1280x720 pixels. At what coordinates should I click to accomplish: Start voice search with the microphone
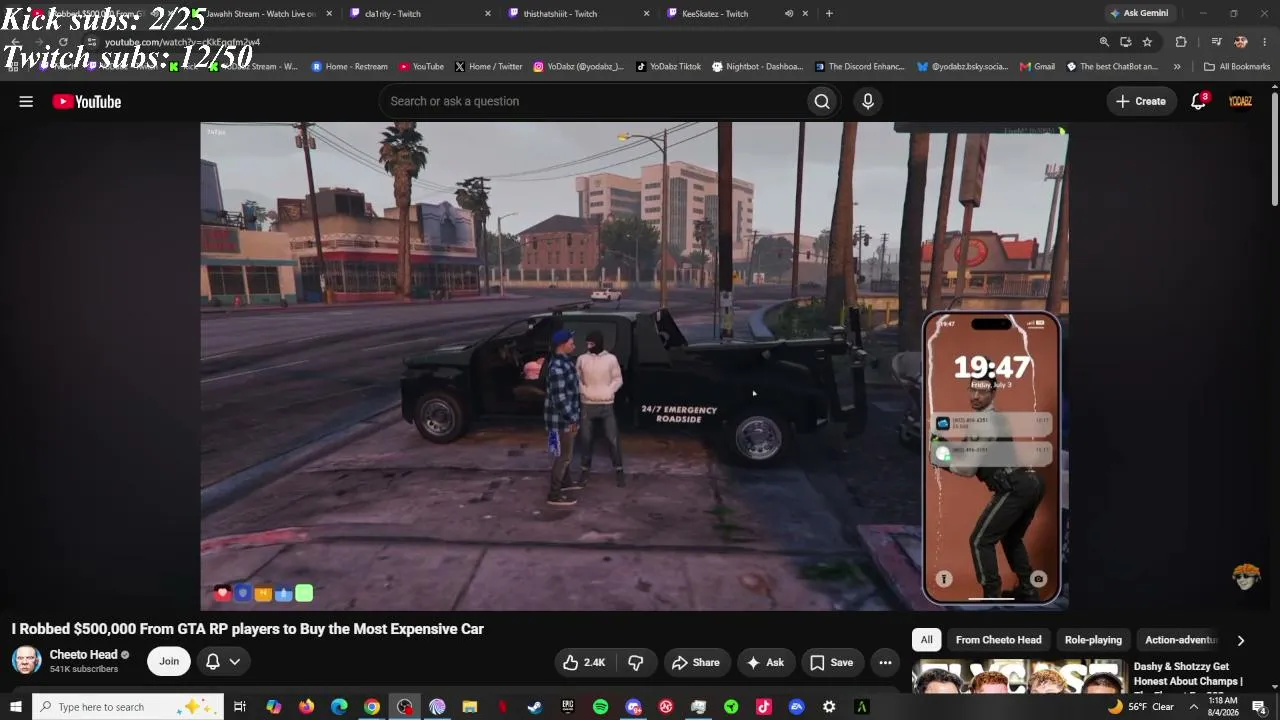[x=868, y=101]
